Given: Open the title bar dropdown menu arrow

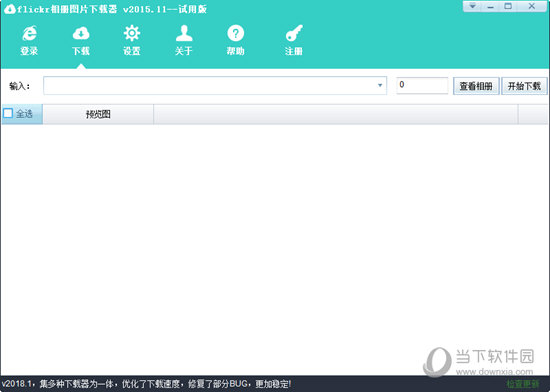Looking at the screenshot, I should (472, 6).
